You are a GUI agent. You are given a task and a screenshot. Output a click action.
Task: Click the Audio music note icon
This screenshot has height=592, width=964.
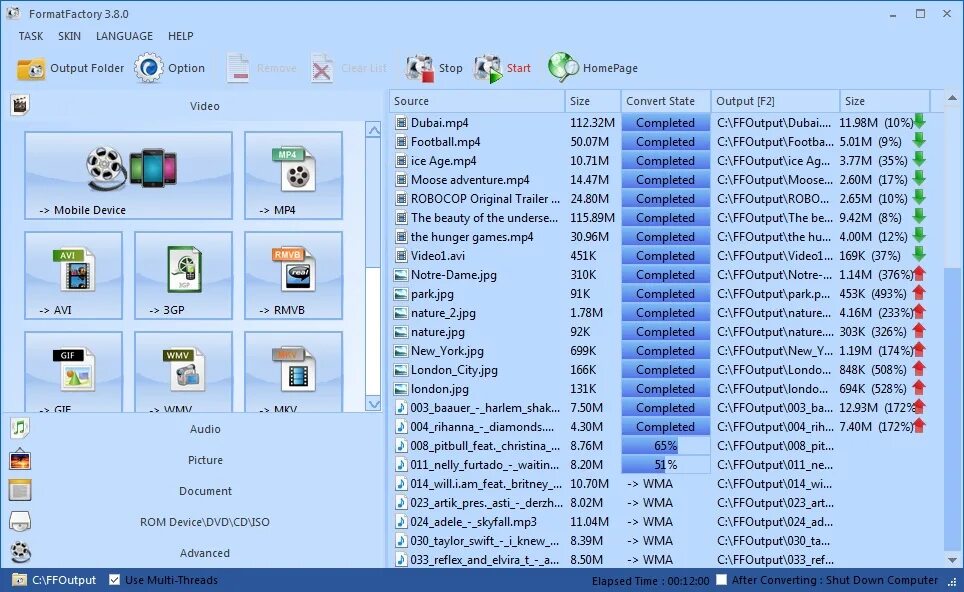(20, 428)
